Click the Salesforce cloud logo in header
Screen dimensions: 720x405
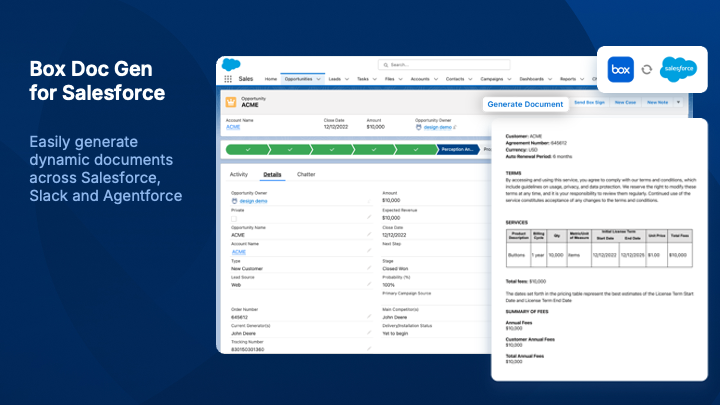pyautogui.click(x=229, y=64)
